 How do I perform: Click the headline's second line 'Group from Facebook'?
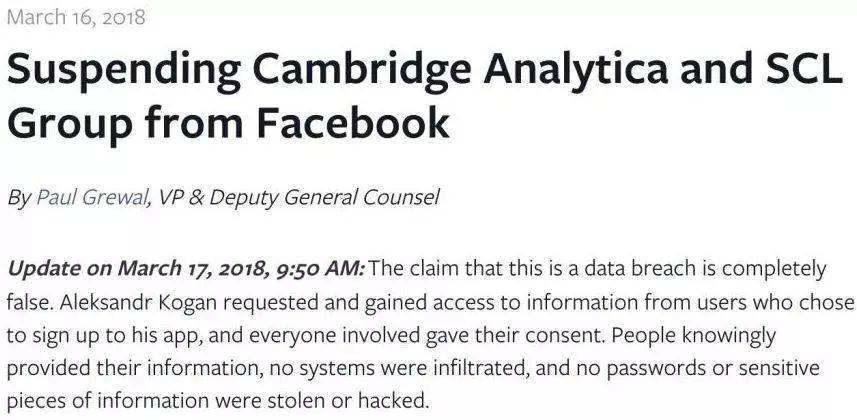(x=228, y=125)
